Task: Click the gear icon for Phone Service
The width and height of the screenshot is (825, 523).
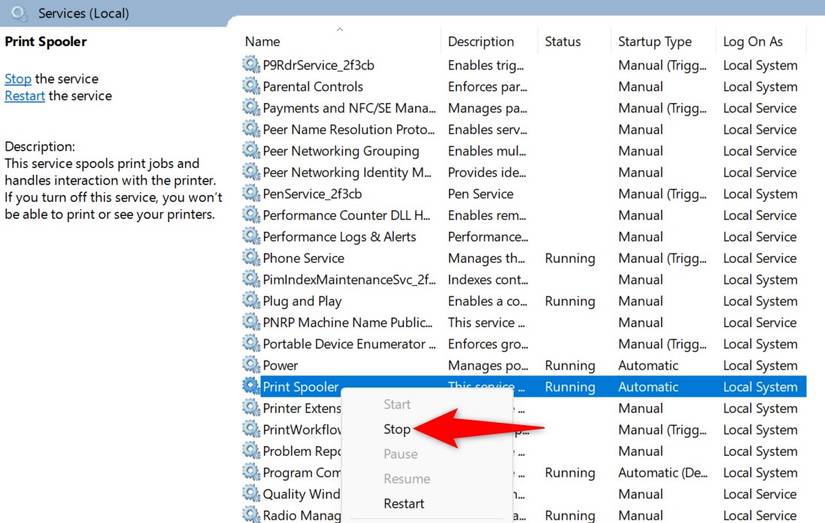Action: click(x=250, y=258)
